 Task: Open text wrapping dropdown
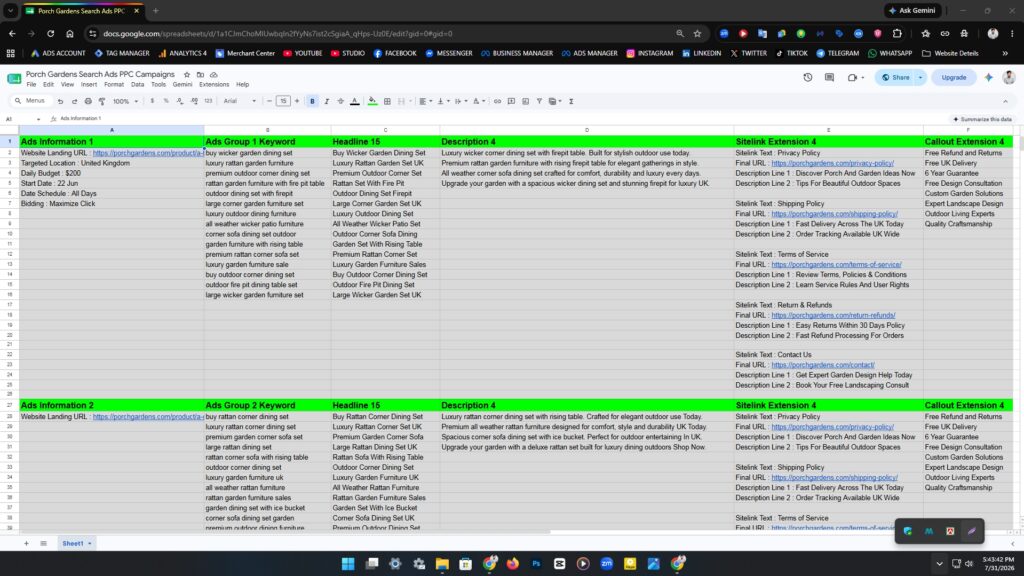[x=460, y=101]
